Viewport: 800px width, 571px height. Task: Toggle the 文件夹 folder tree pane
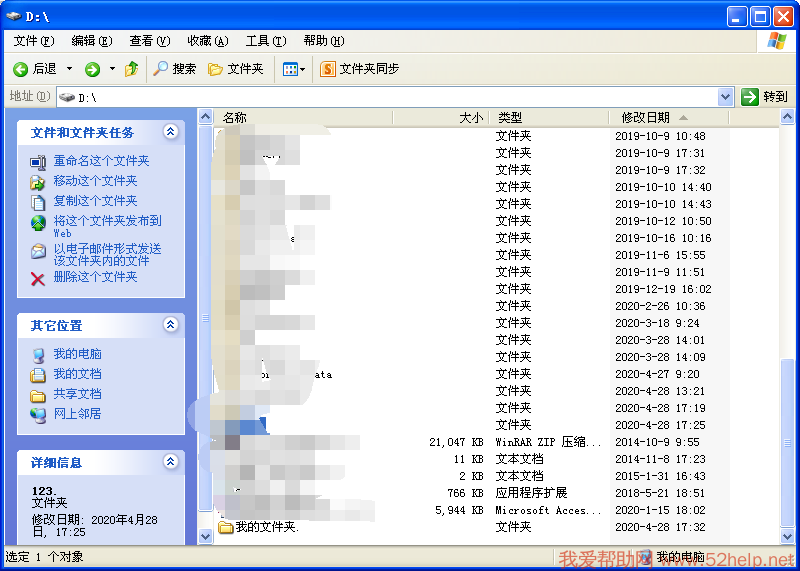[x=235, y=69]
